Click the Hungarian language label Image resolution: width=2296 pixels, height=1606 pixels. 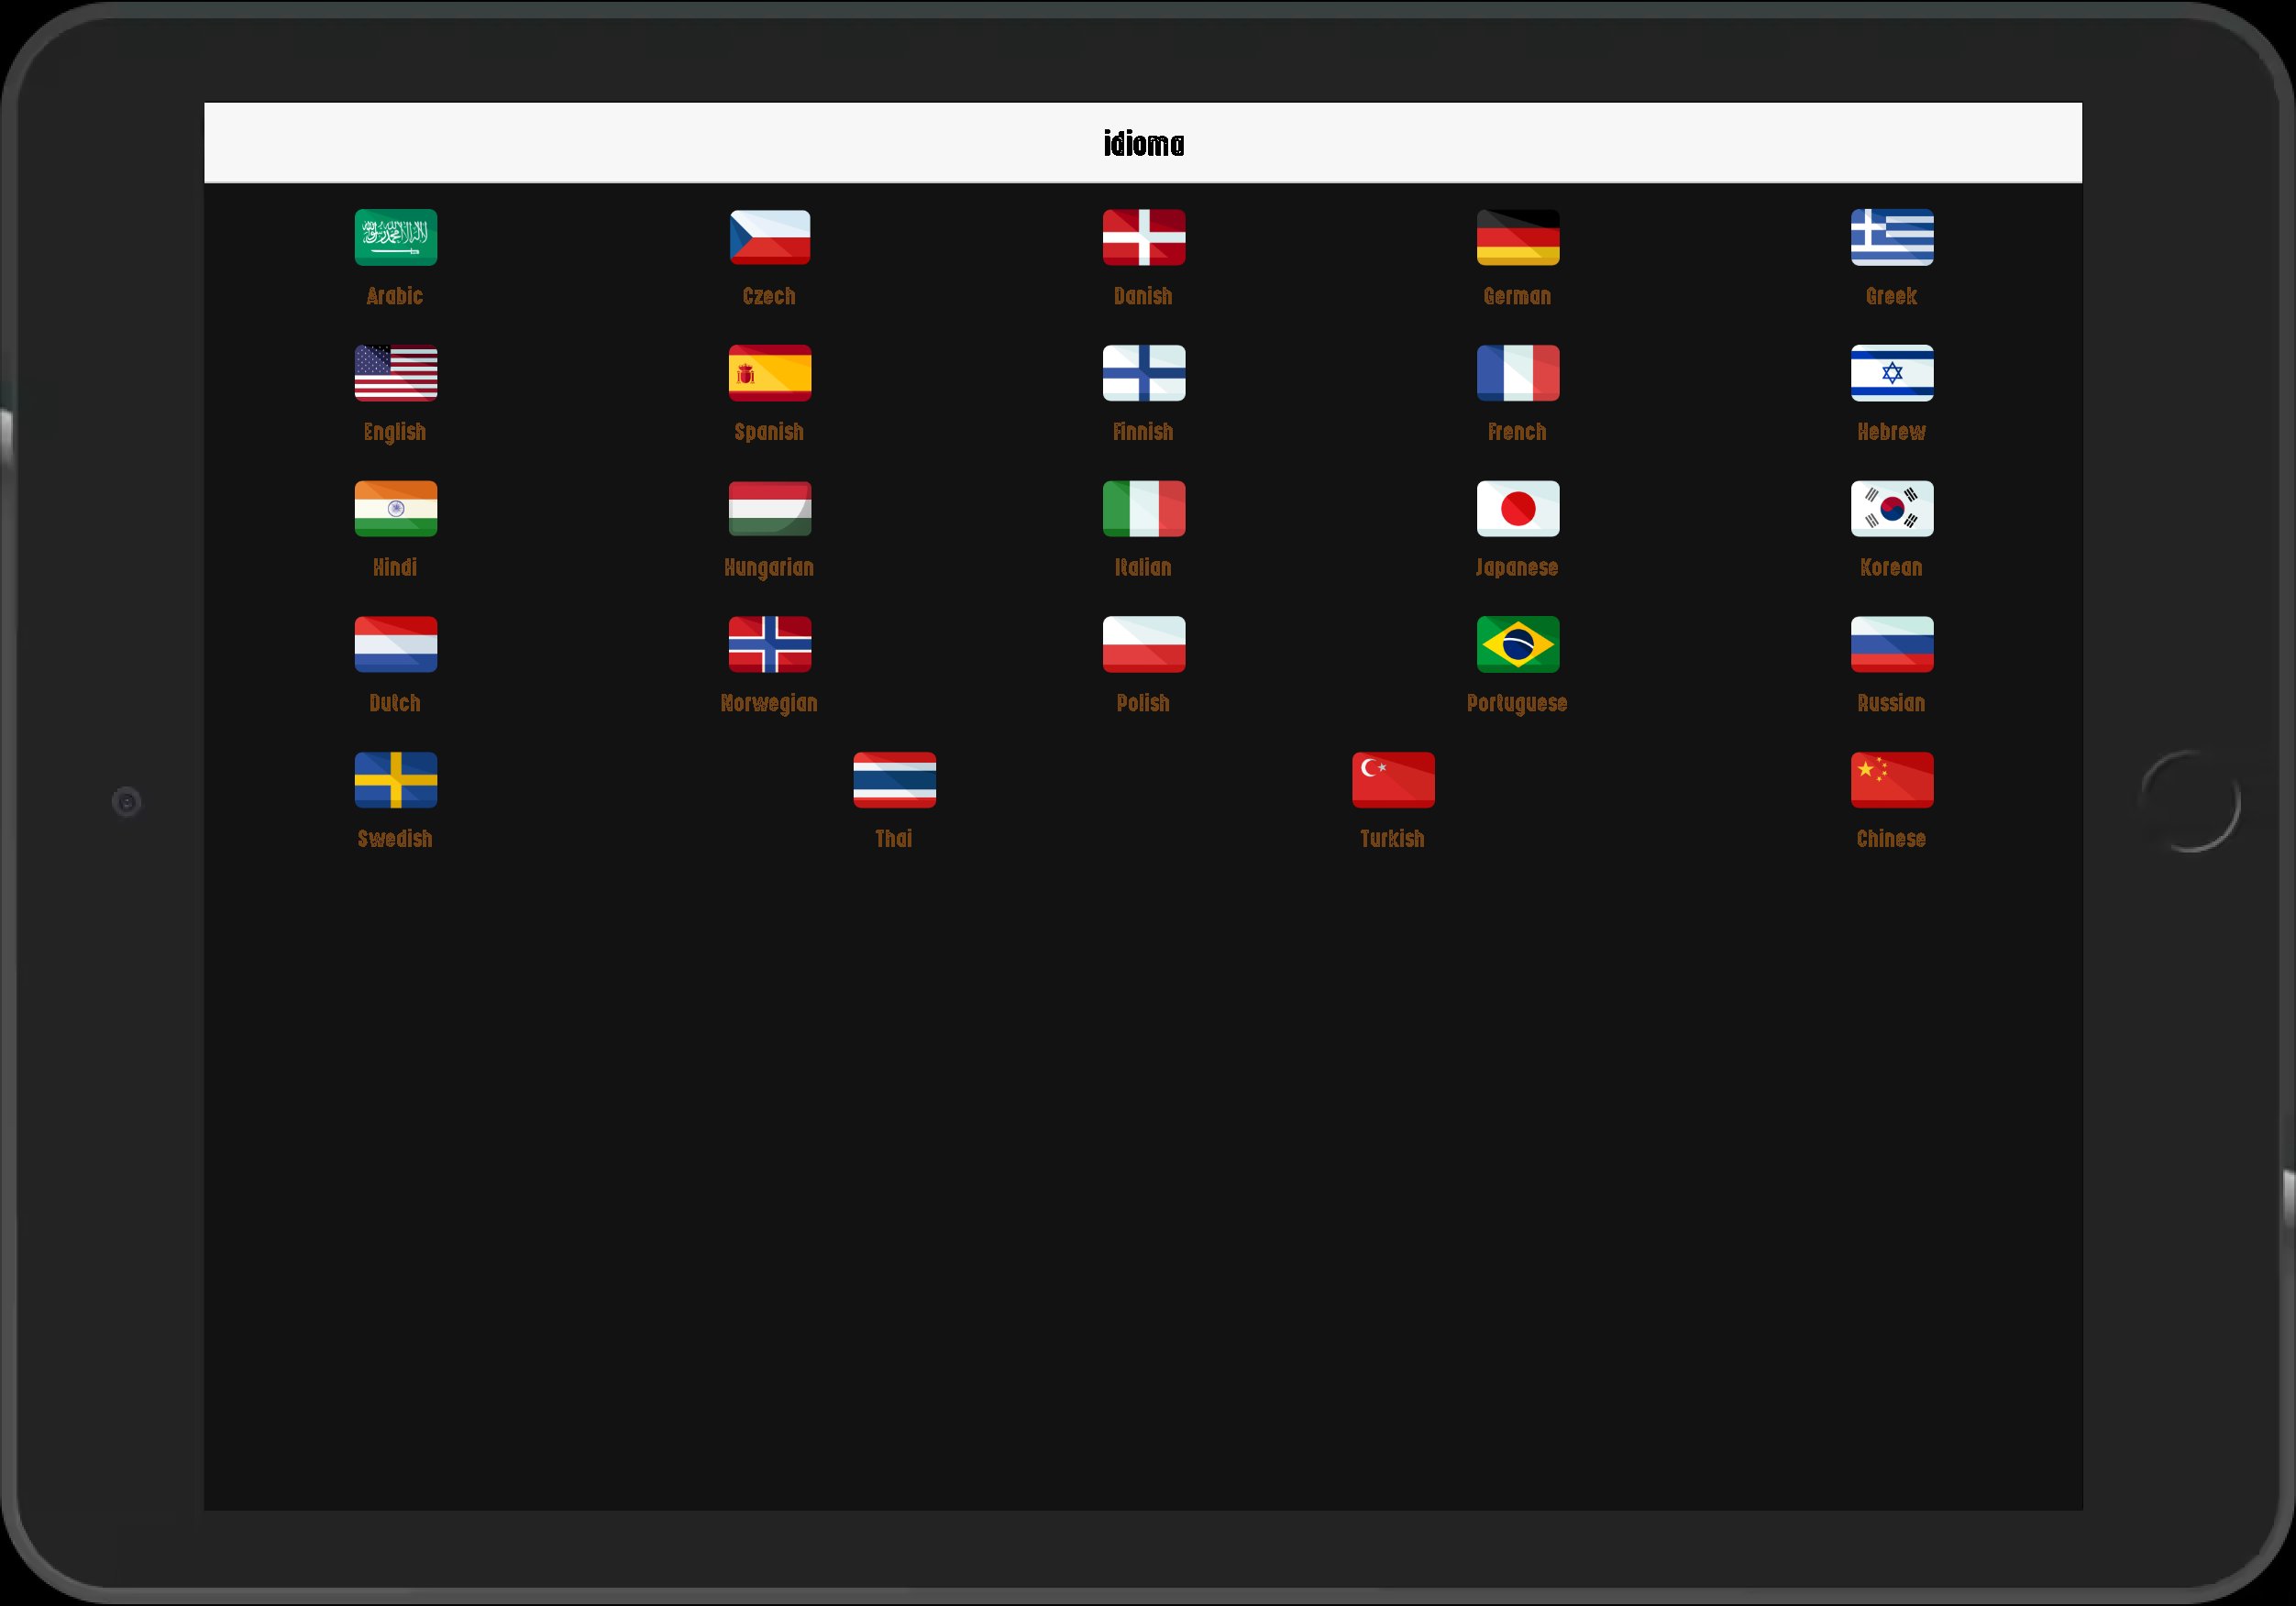tap(768, 568)
